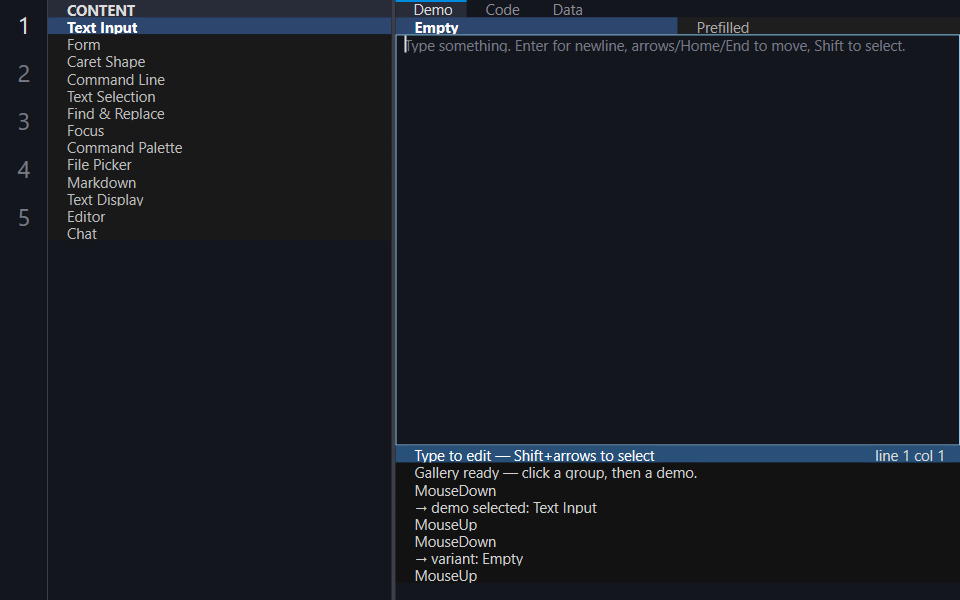This screenshot has height=600, width=960.
Task: Click the 'Type to edit — Shift+arrows to select' hint
Action: [x=534, y=456]
